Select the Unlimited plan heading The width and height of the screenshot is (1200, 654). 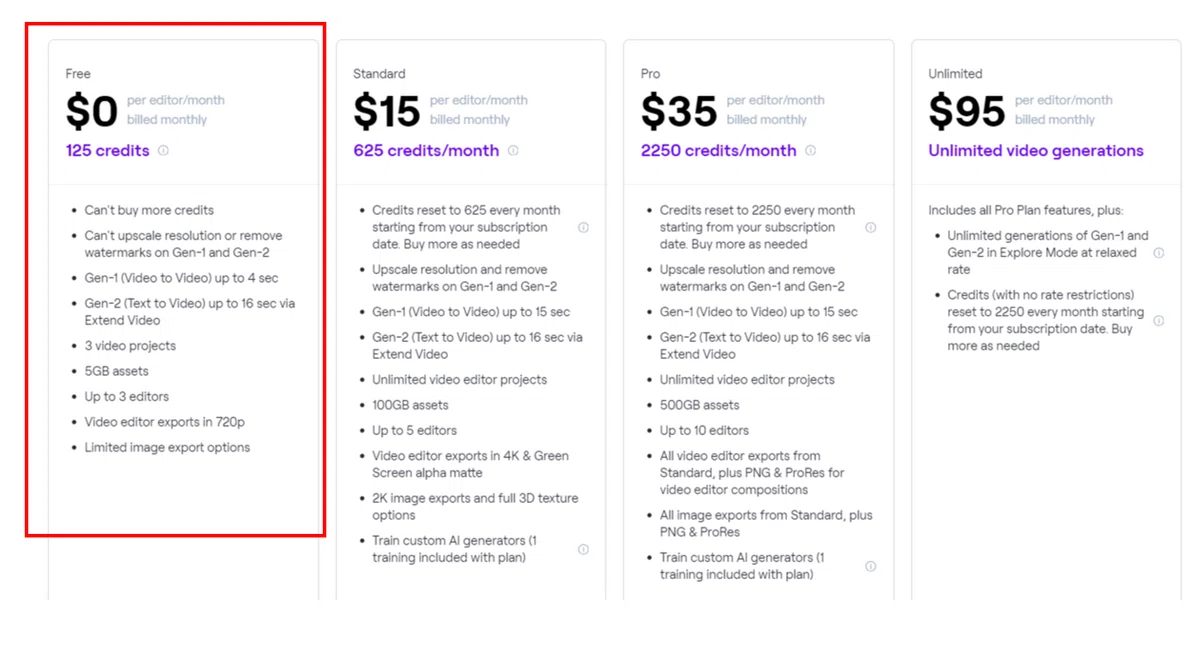955,74
